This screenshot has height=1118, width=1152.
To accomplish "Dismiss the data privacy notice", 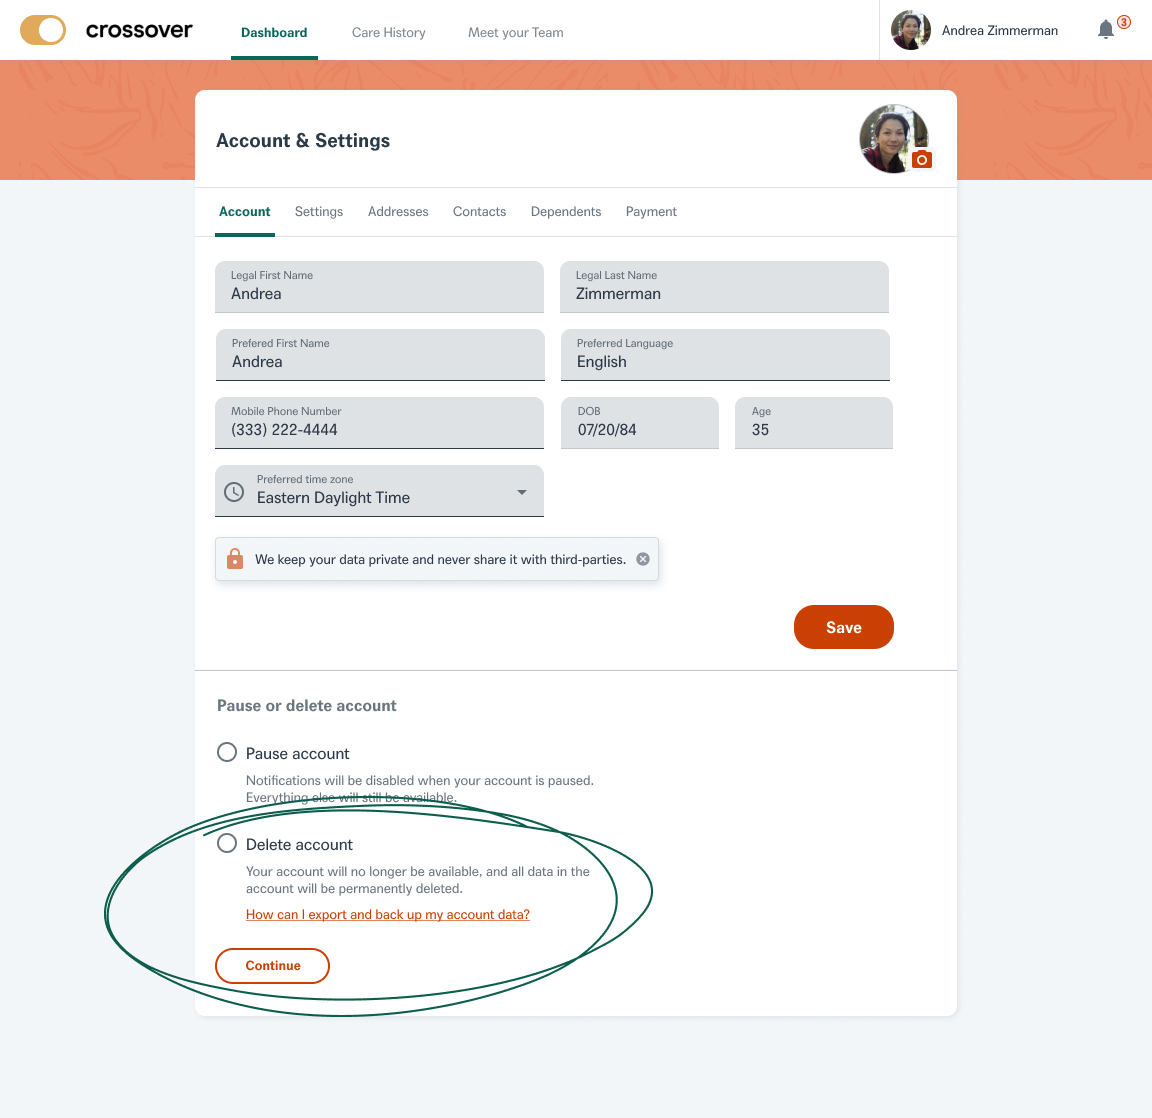I will tap(643, 559).
